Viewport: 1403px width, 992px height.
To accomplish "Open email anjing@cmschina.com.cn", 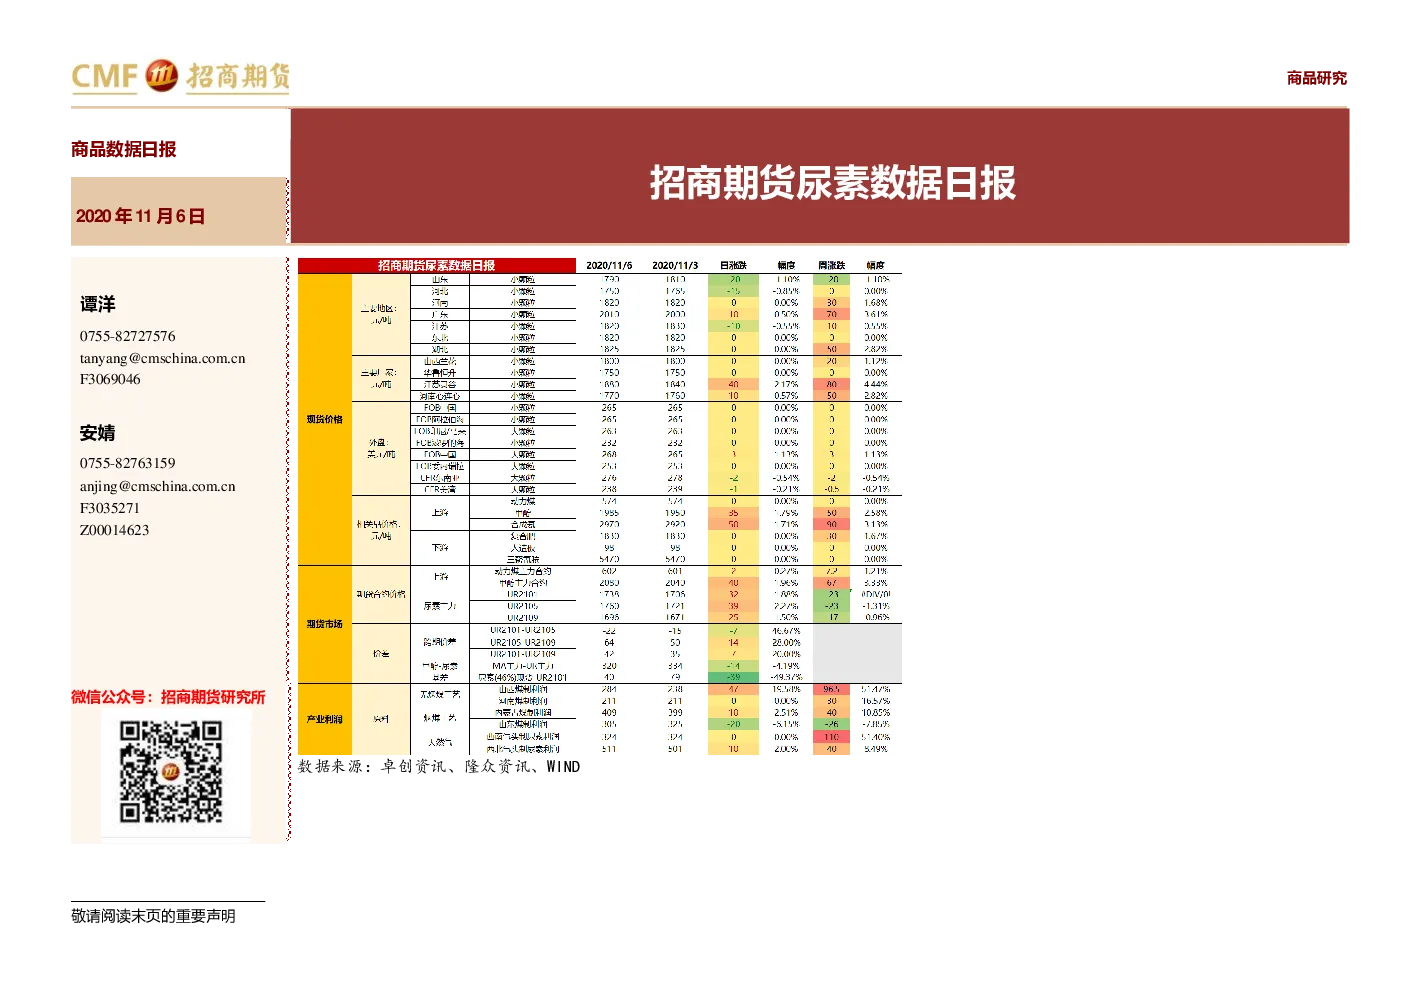I will [157, 486].
